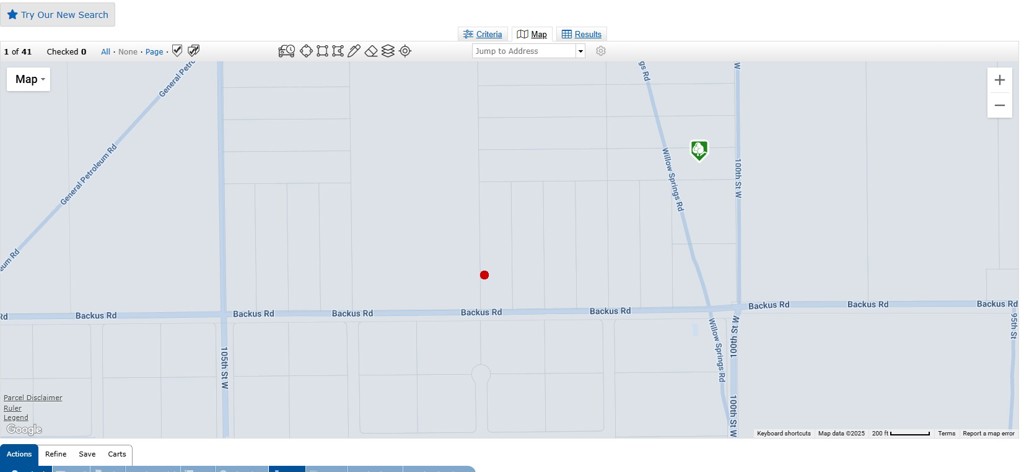Switch to the Criteria tab
The image size is (1024, 472).
pyautogui.click(x=482, y=34)
